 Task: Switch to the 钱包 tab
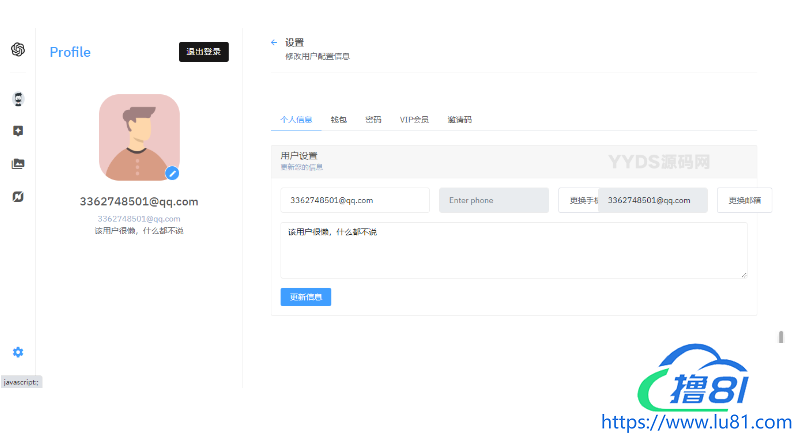click(x=339, y=120)
